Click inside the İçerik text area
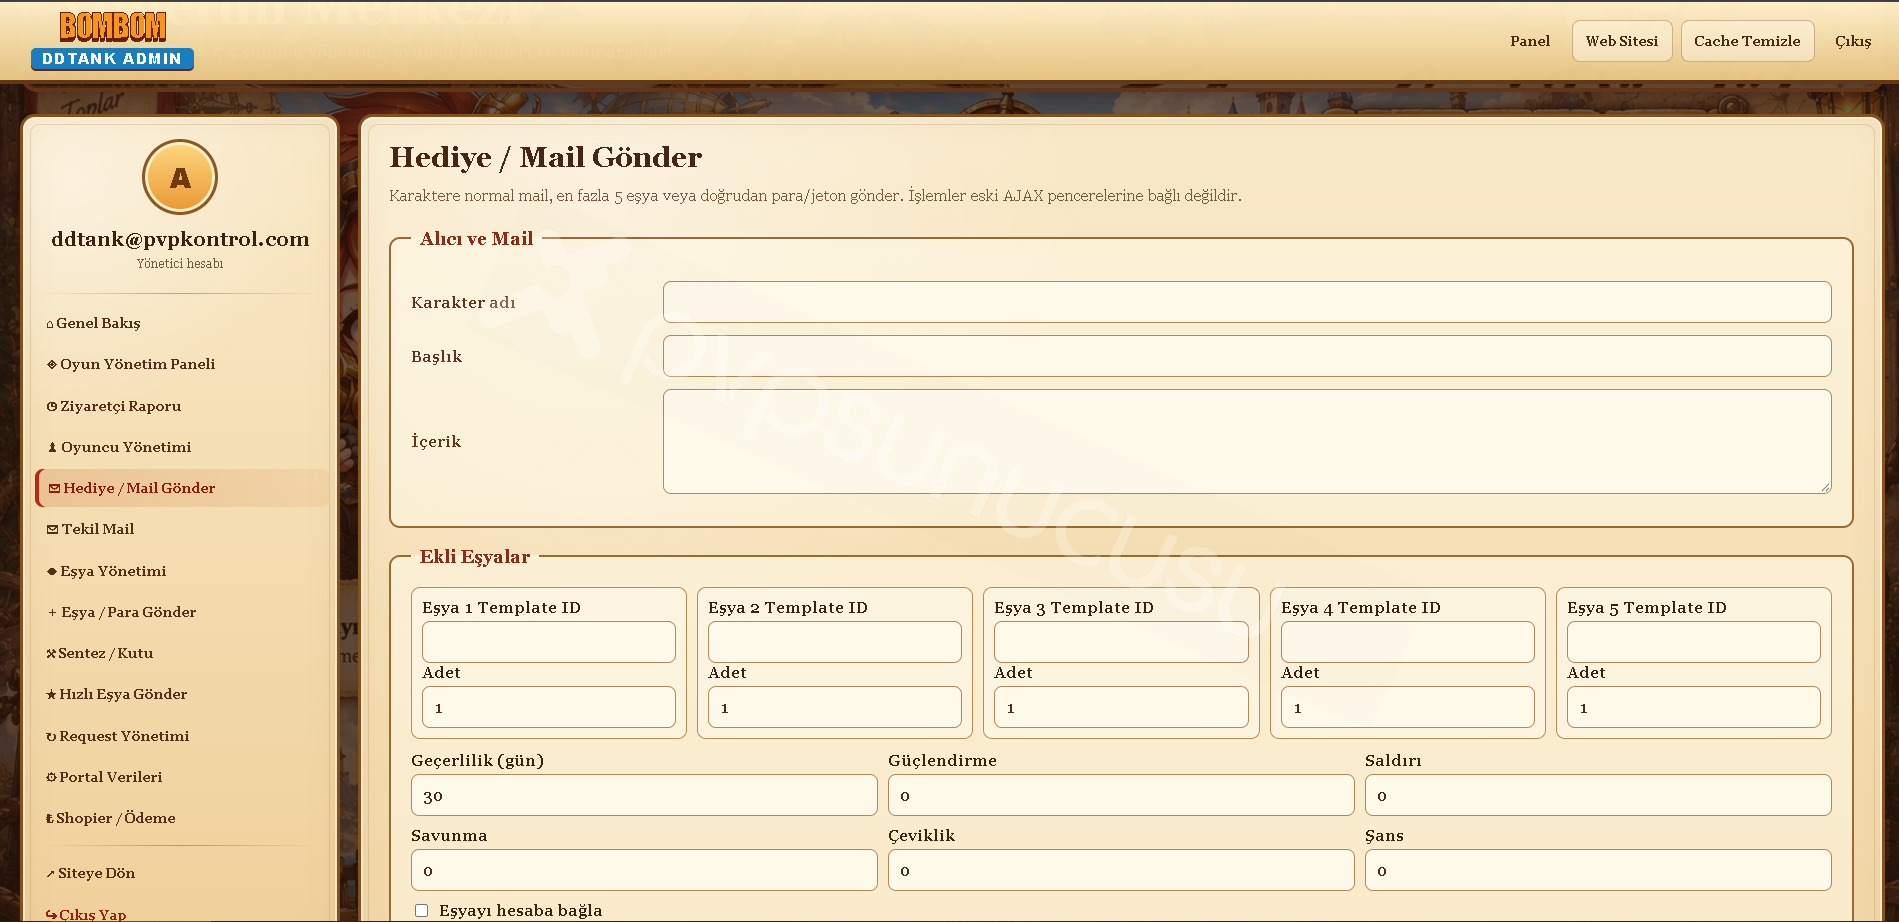 pos(1247,441)
